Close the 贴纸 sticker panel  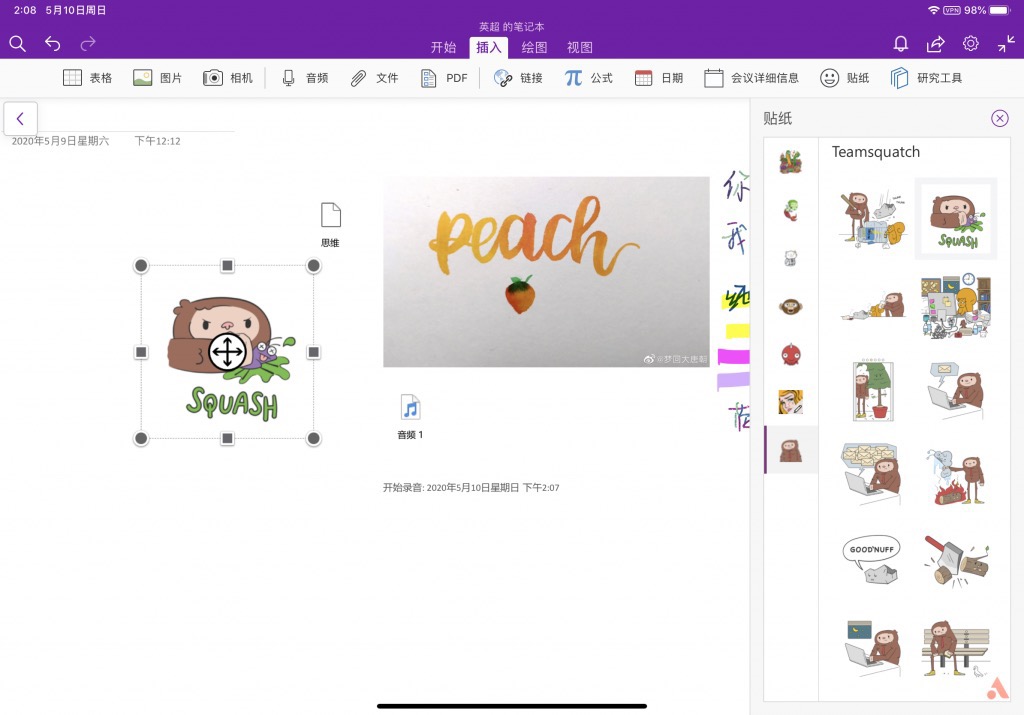(999, 118)
